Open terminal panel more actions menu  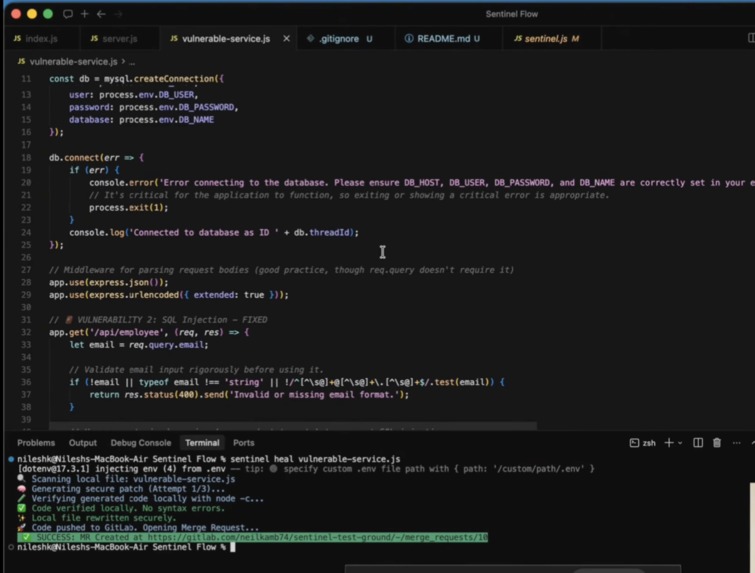(736, 443)
